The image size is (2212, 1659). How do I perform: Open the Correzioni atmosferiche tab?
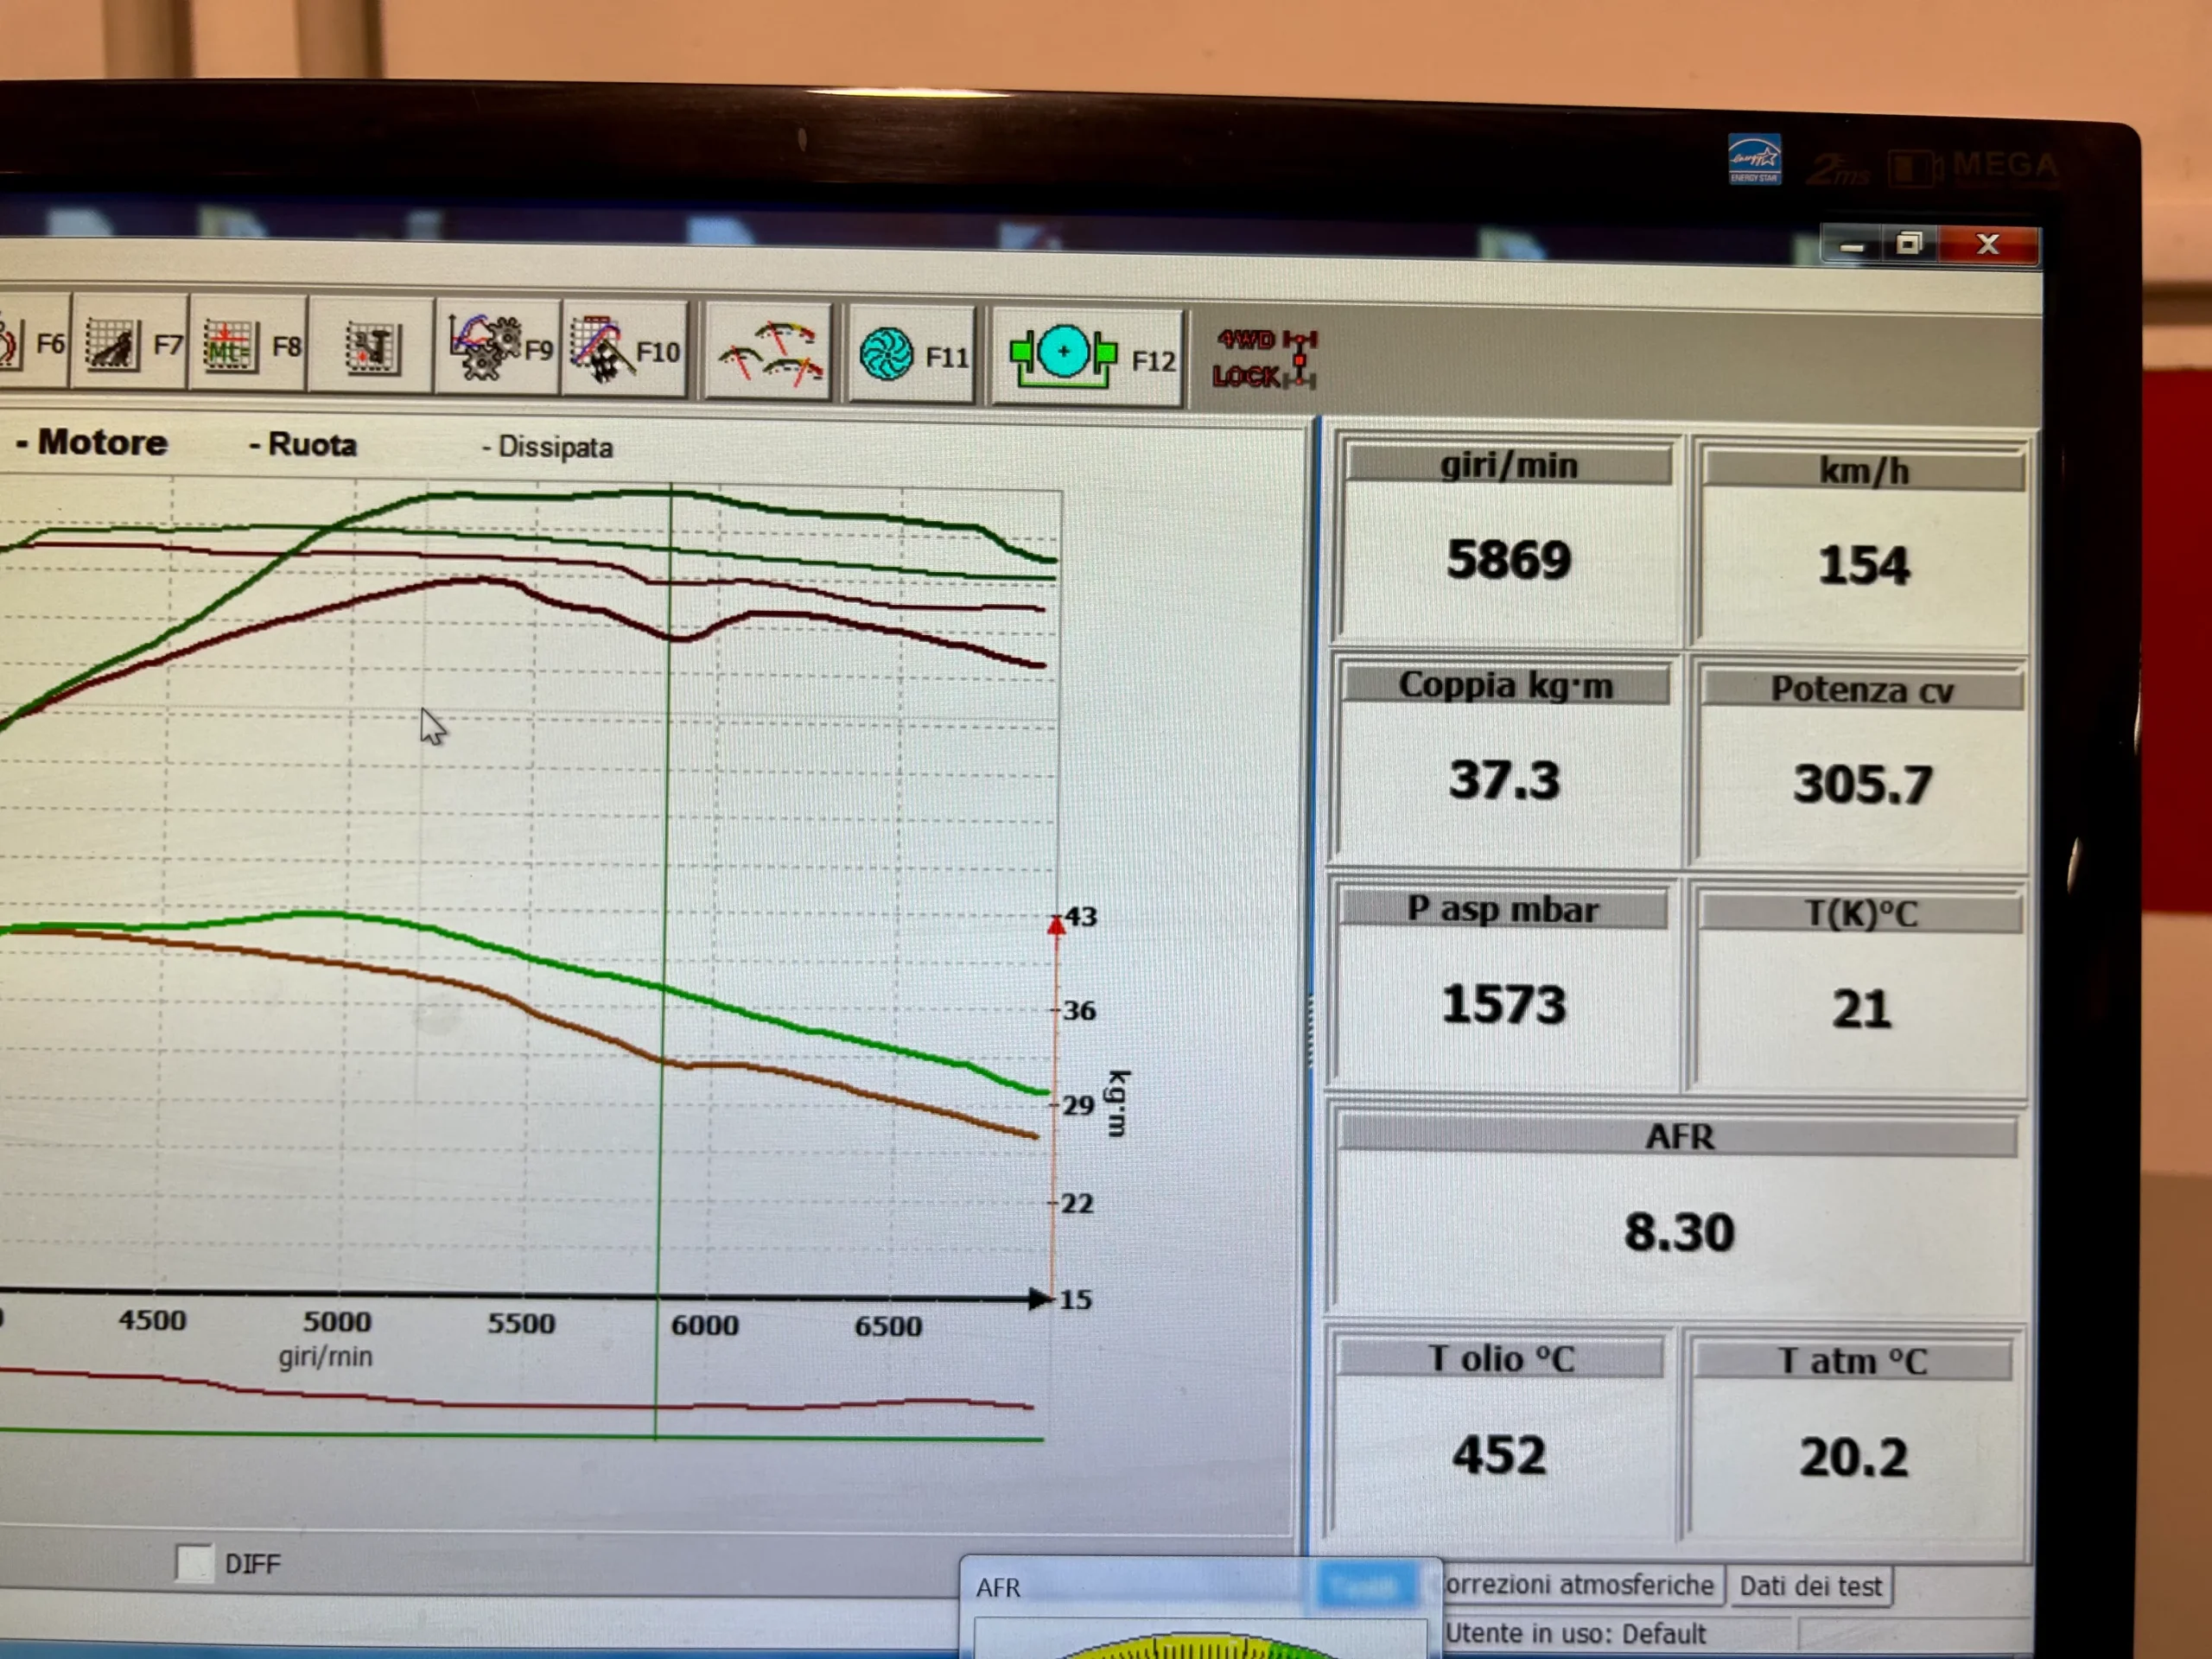(1580, 1585)
